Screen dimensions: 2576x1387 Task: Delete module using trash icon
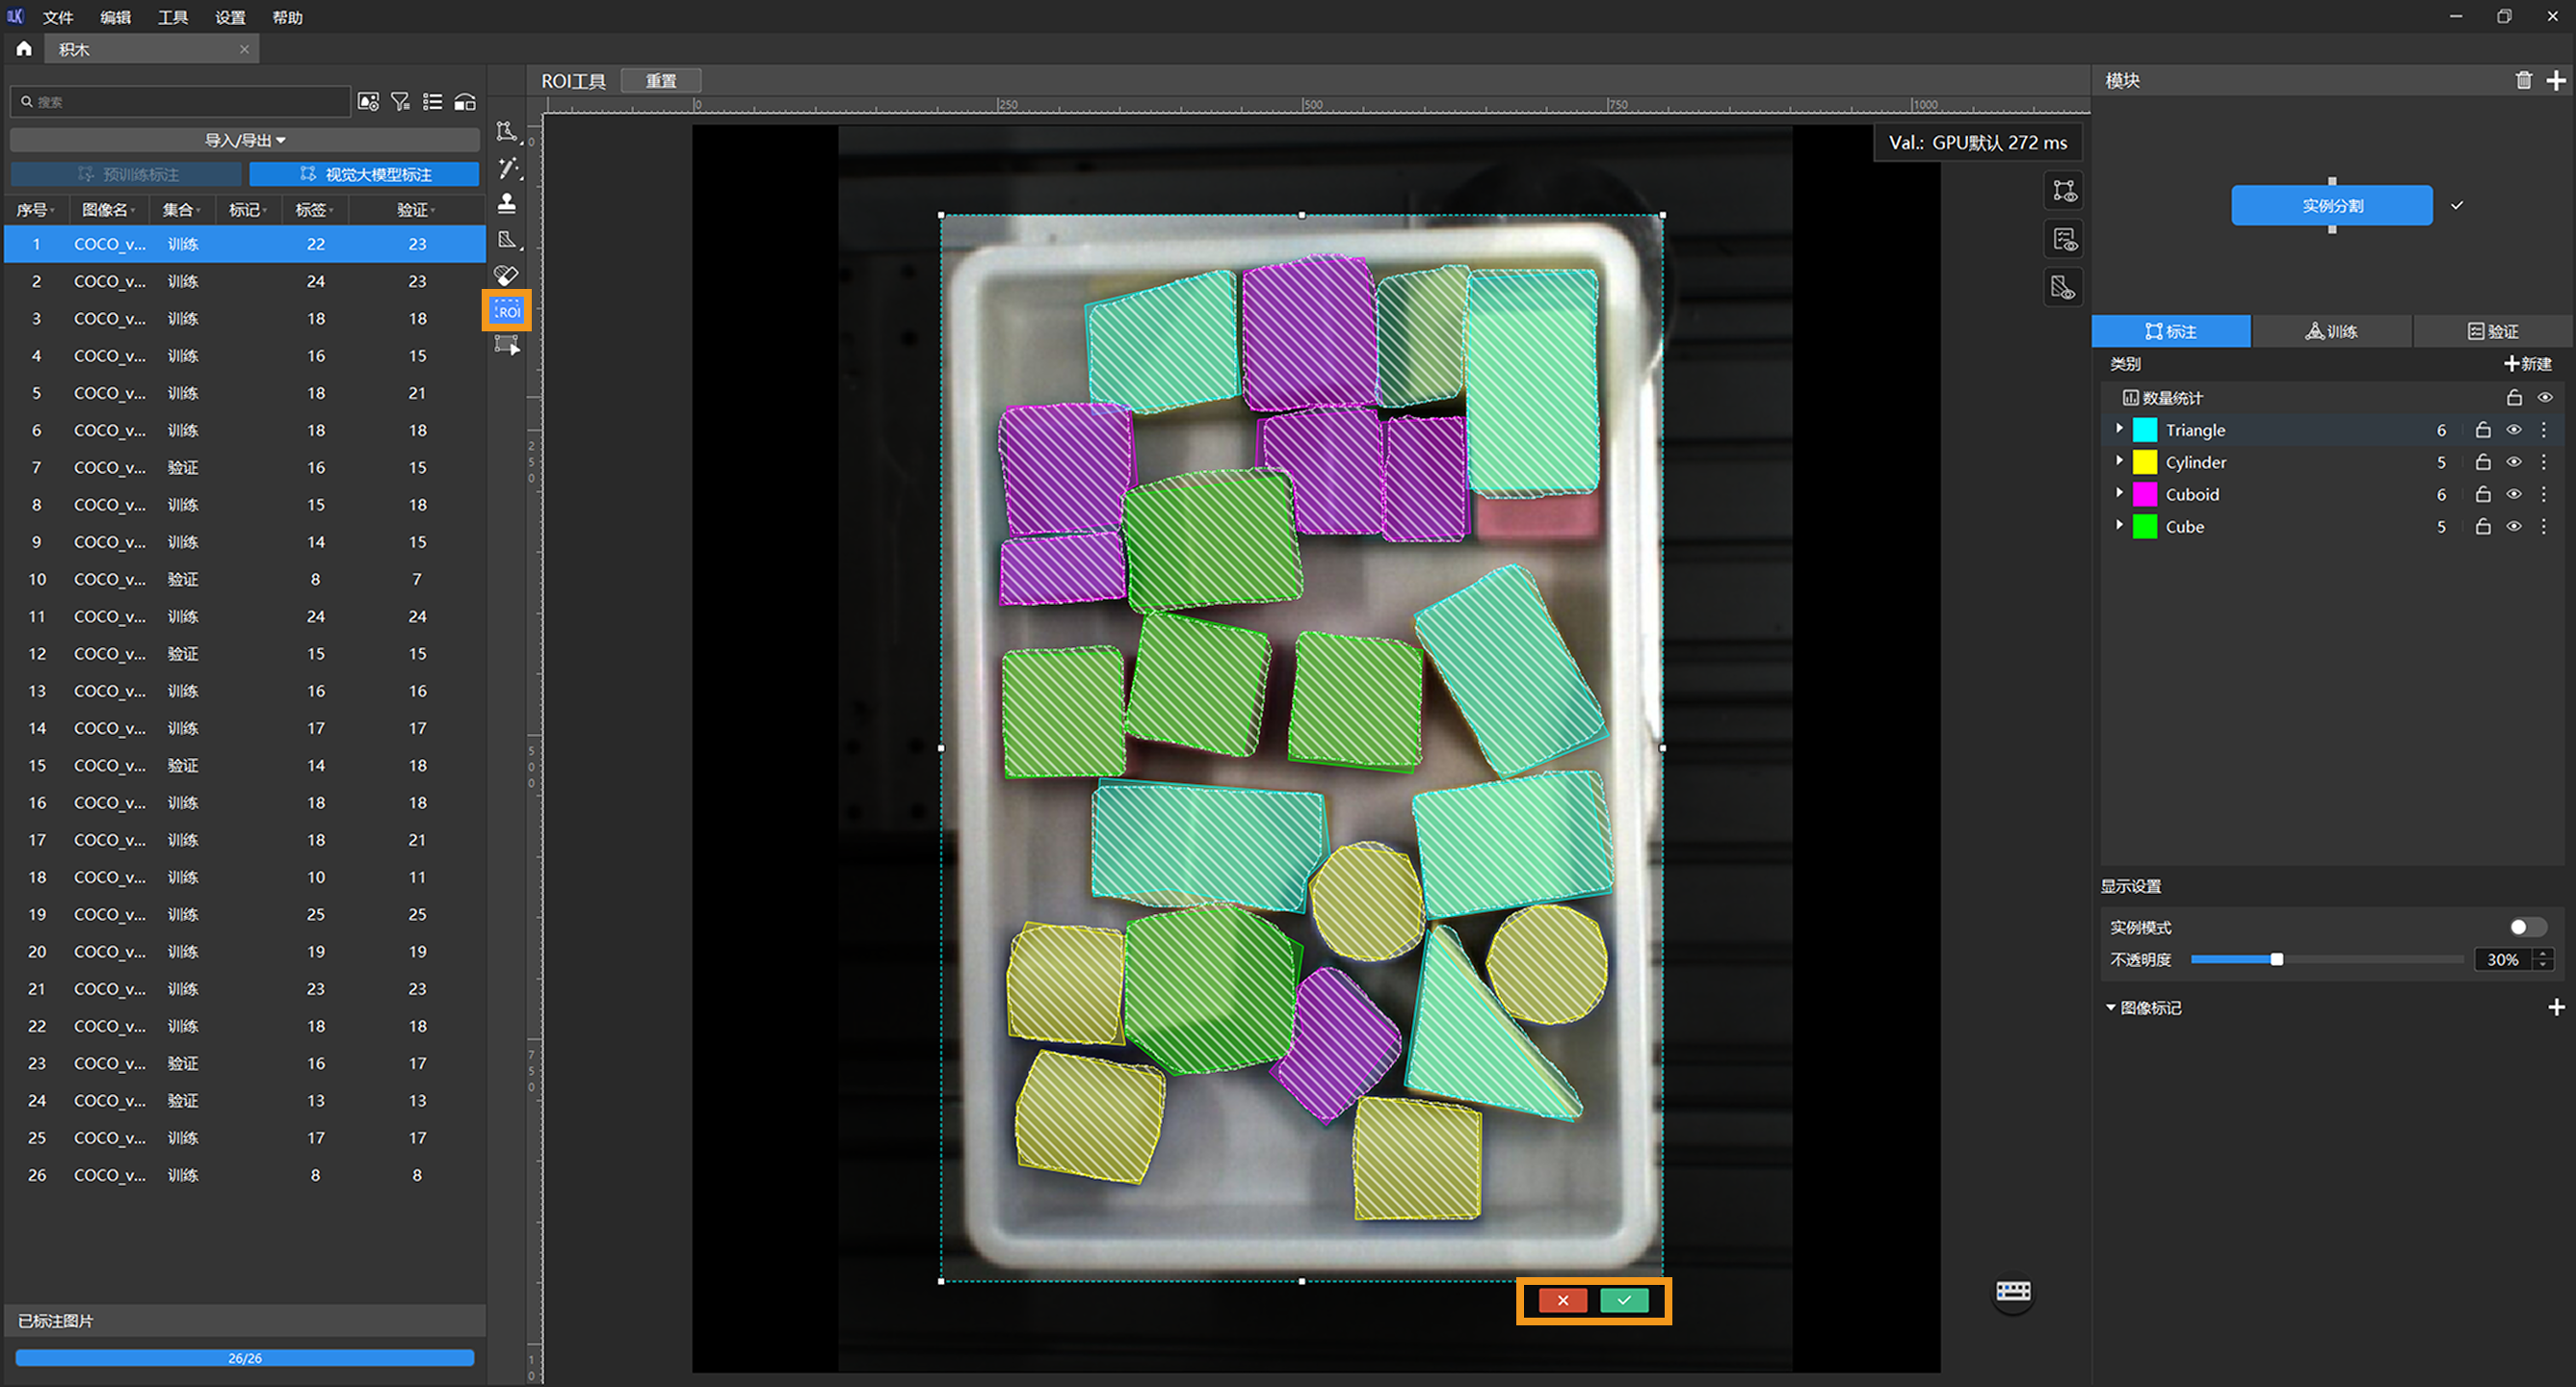tap(2524, 81)
